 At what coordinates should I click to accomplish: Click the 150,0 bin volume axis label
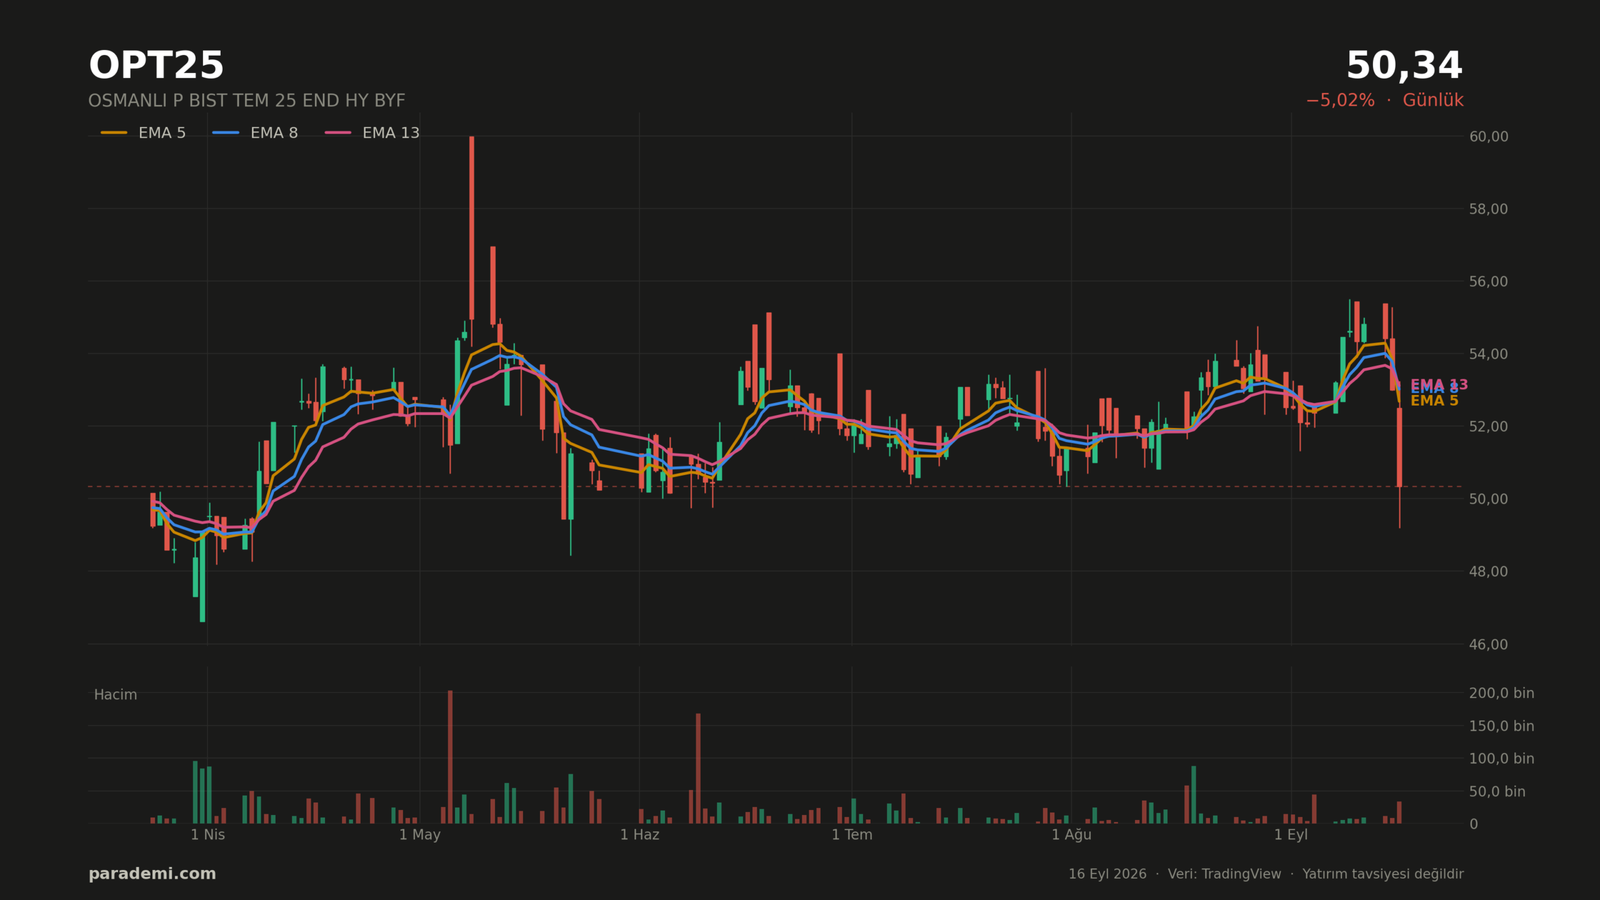1501,726
